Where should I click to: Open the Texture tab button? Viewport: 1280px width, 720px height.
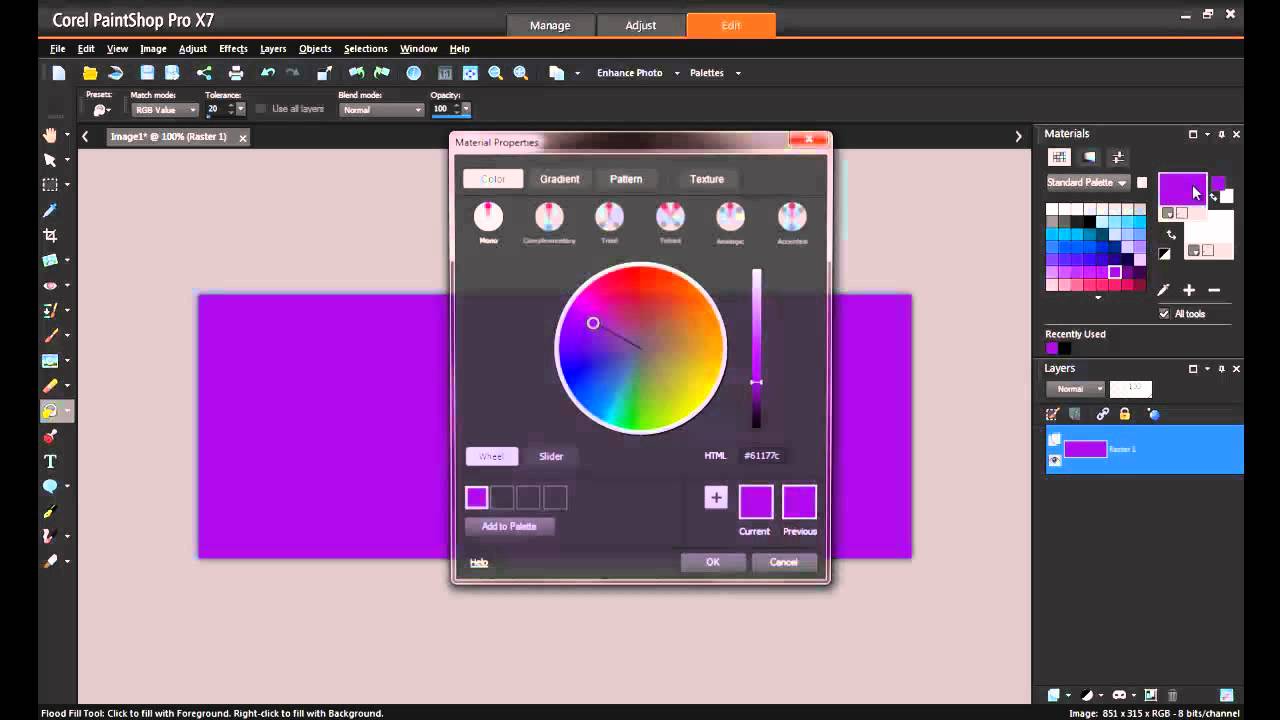pos(707,179)
